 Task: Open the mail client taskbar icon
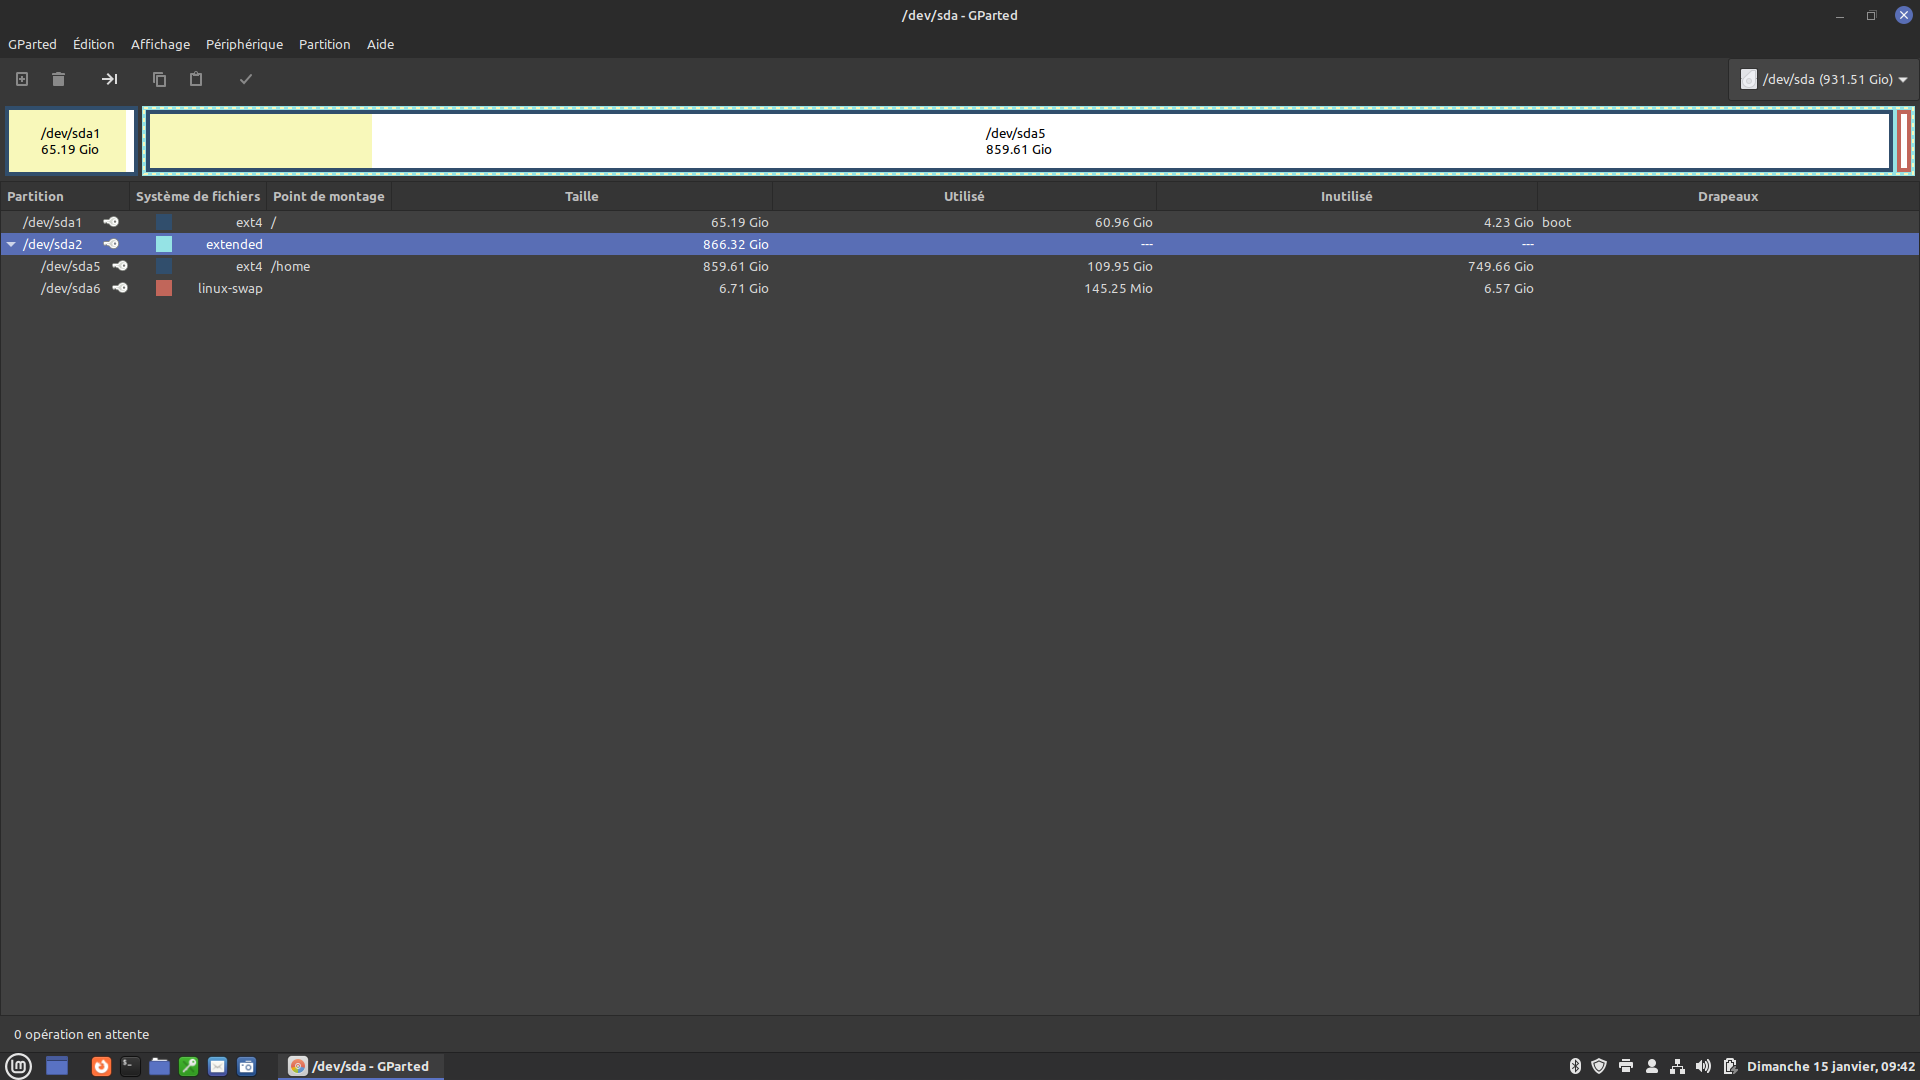click(x=217, y=1066)
